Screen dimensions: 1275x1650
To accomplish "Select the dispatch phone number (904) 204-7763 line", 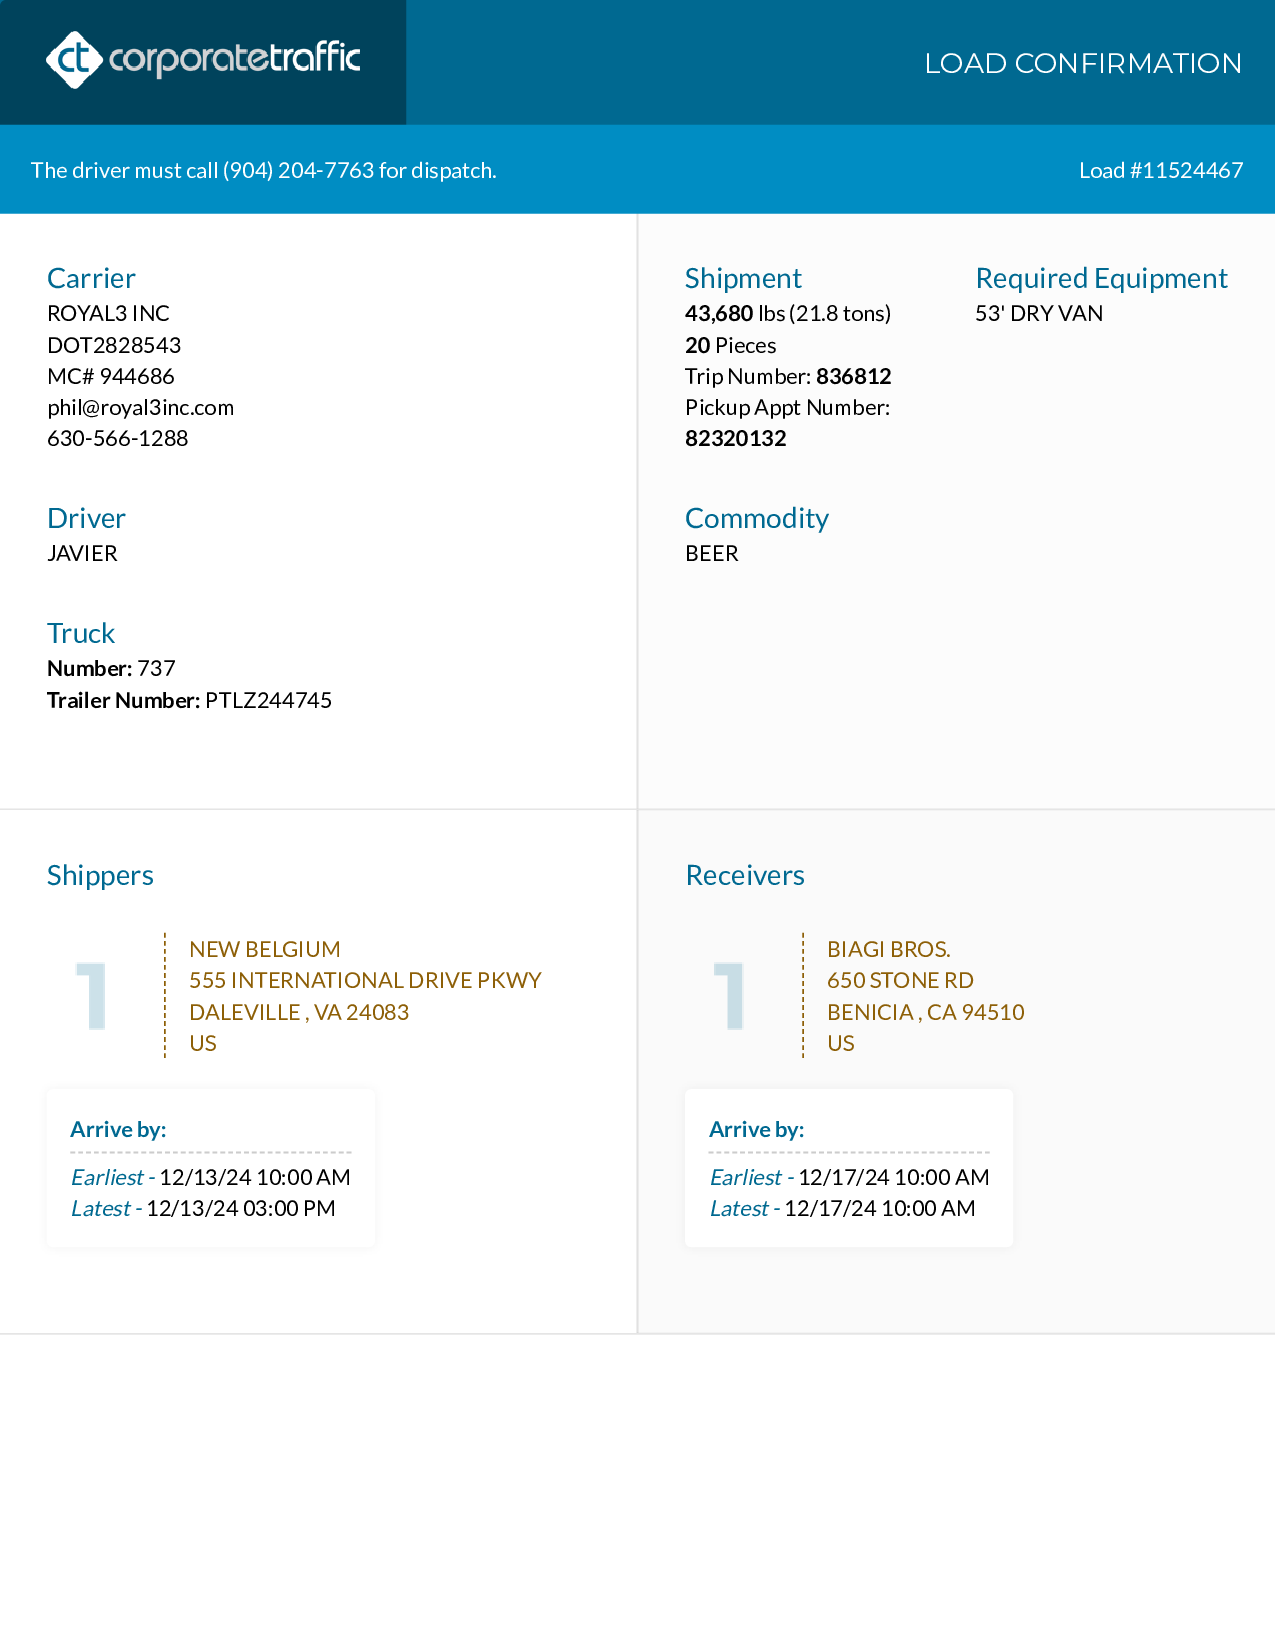I will click(264, 170).
